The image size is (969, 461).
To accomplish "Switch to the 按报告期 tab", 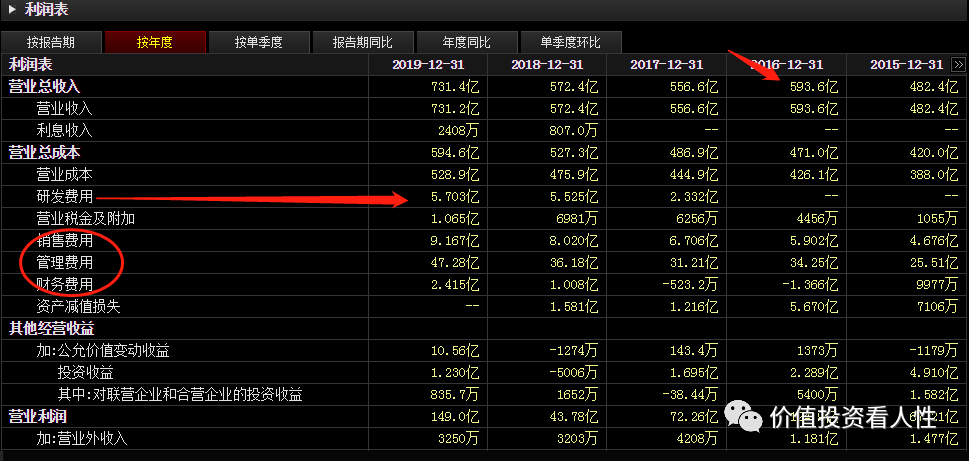I will (x=51, y=43).
